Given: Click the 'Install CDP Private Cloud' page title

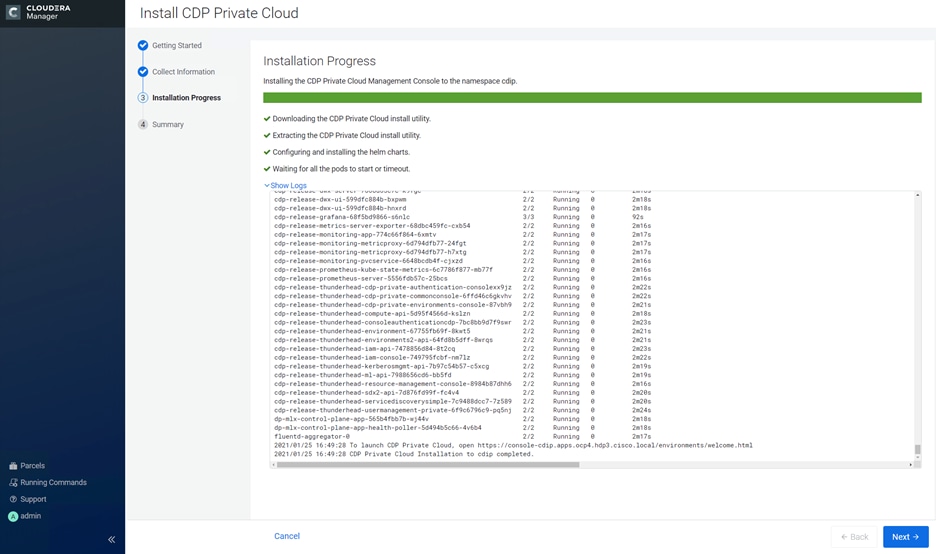Looking at the screenshot, I should [x=219, y=13].
